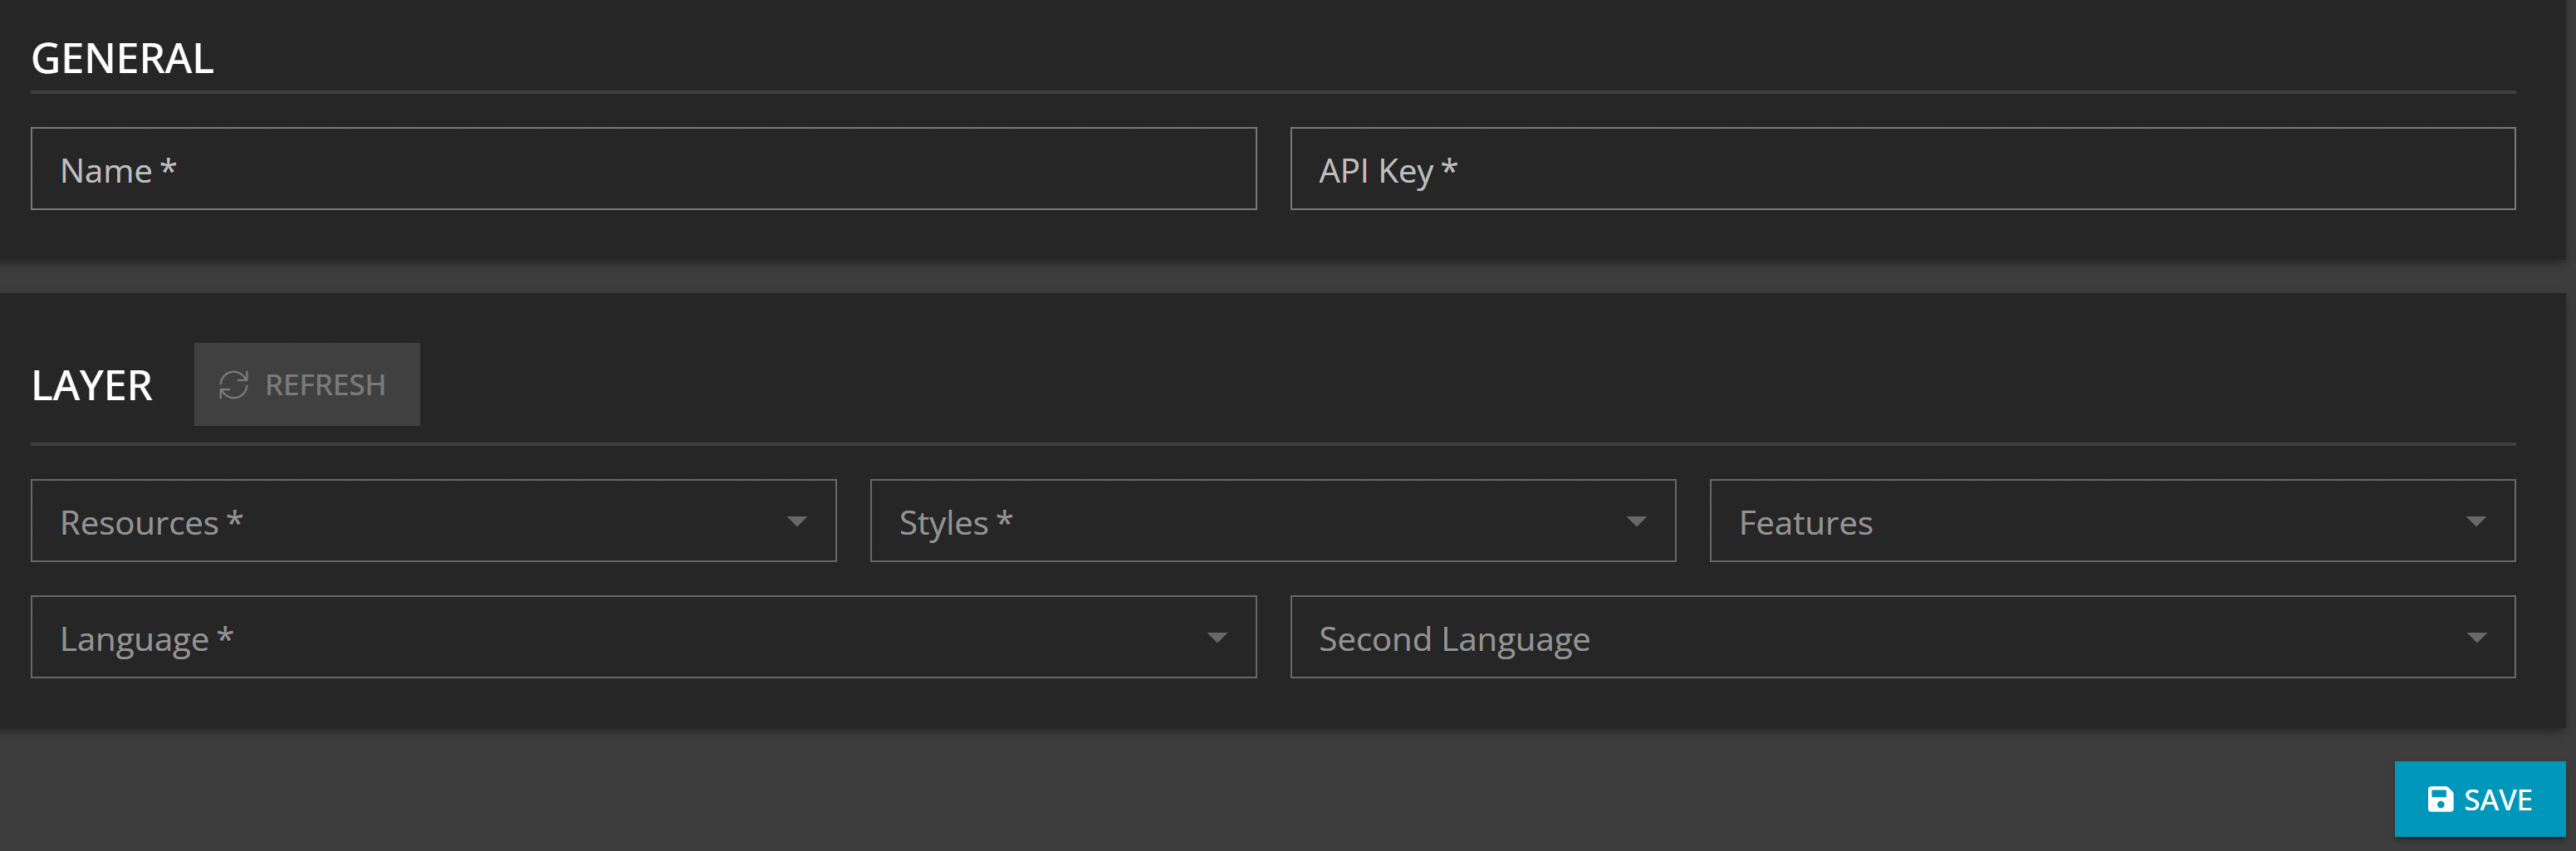2576x851 pixels.
Task: Click the Refresh button beside Layer
Action: [x=307, y=385]
